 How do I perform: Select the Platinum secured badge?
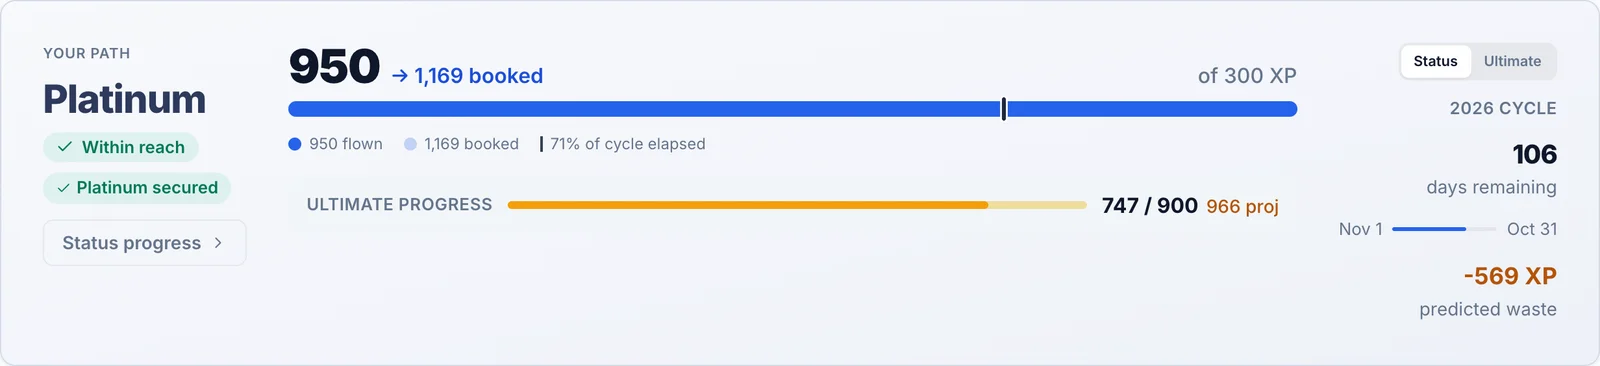coord(137,188)
